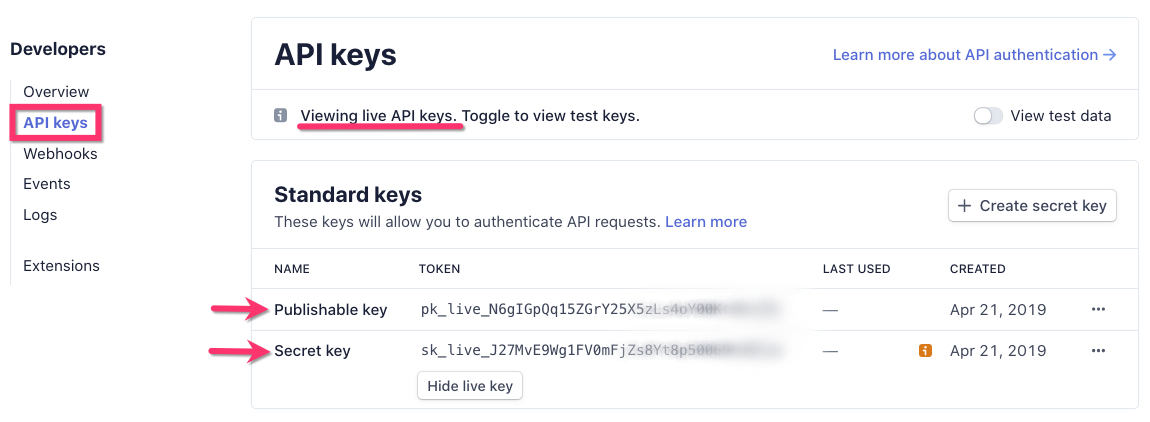Click the plus icon on Create secret key
1150x422 pixels.
coord(964,206)
